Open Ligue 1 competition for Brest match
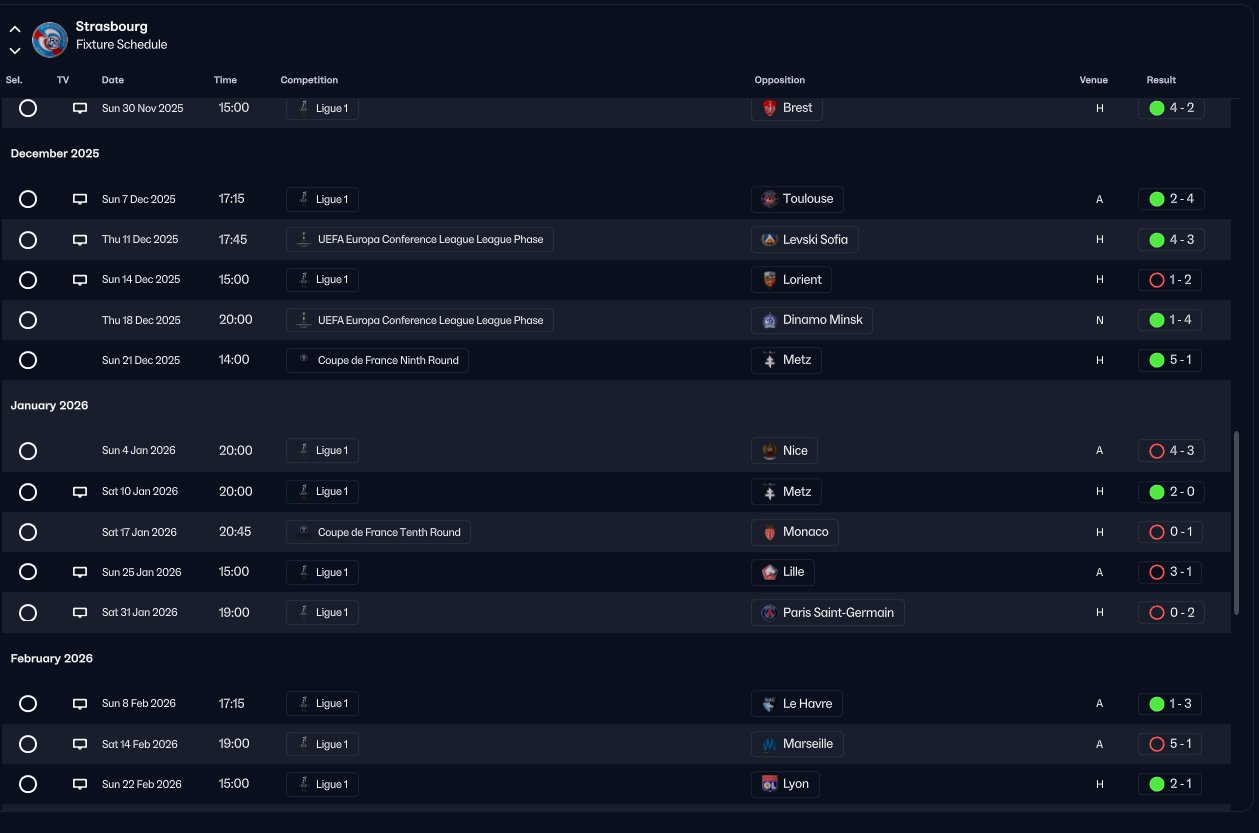The width and height of the screenshot is (1259, 833). [x=322, y=108]
